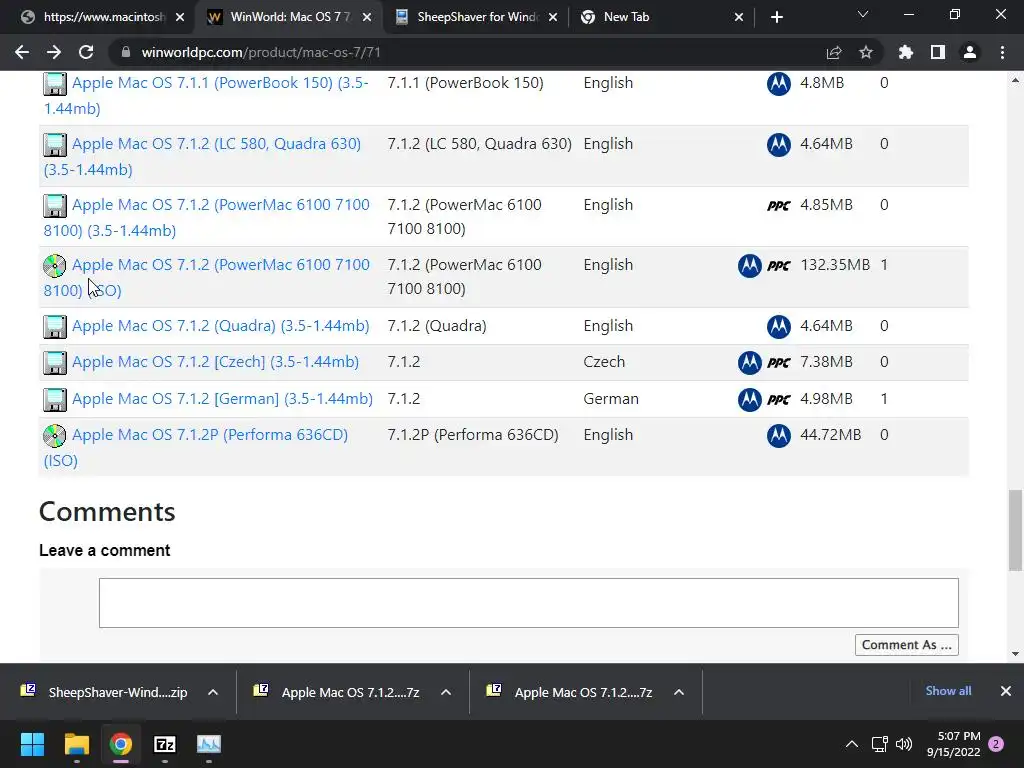
Task: Click the address bar URL
Action: coord(261,52)
